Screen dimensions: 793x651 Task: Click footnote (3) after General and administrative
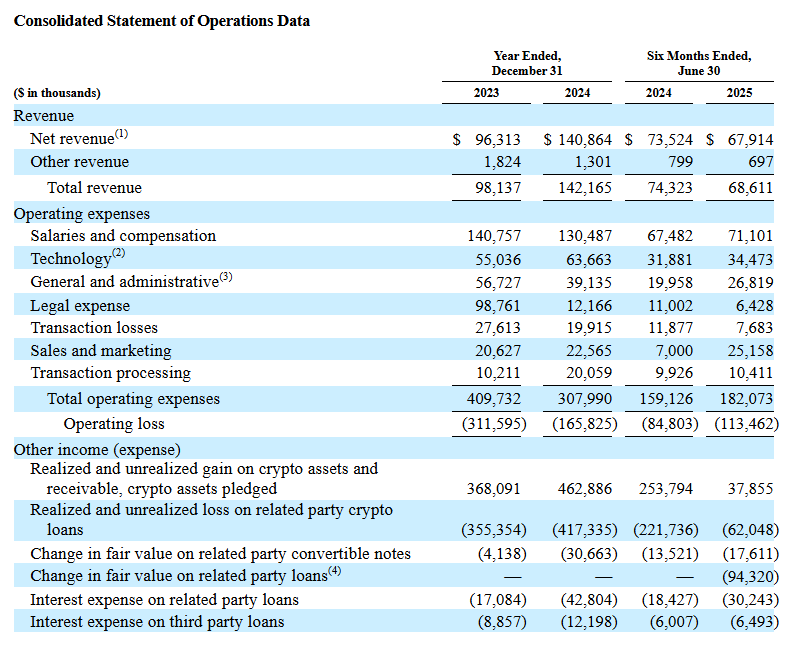pyautogui.click(x=225, y=277)
